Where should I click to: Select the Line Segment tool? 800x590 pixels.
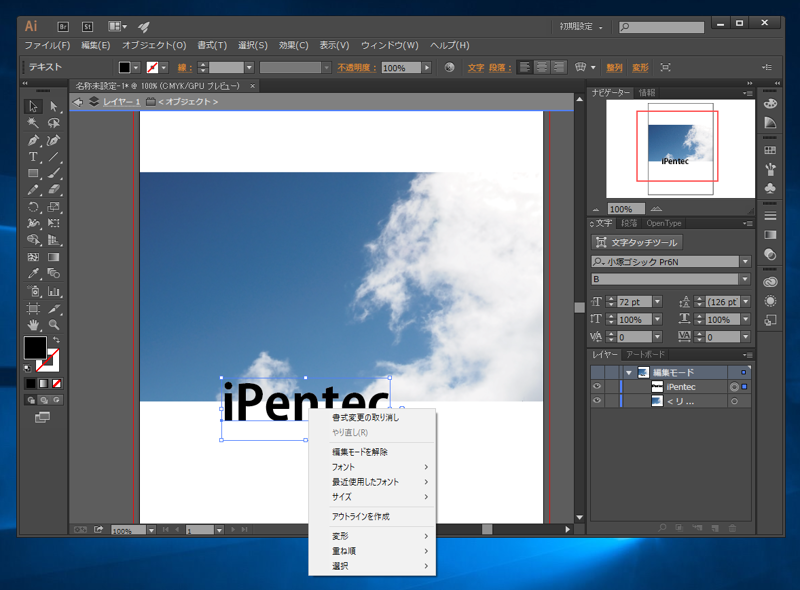[54, 157]
